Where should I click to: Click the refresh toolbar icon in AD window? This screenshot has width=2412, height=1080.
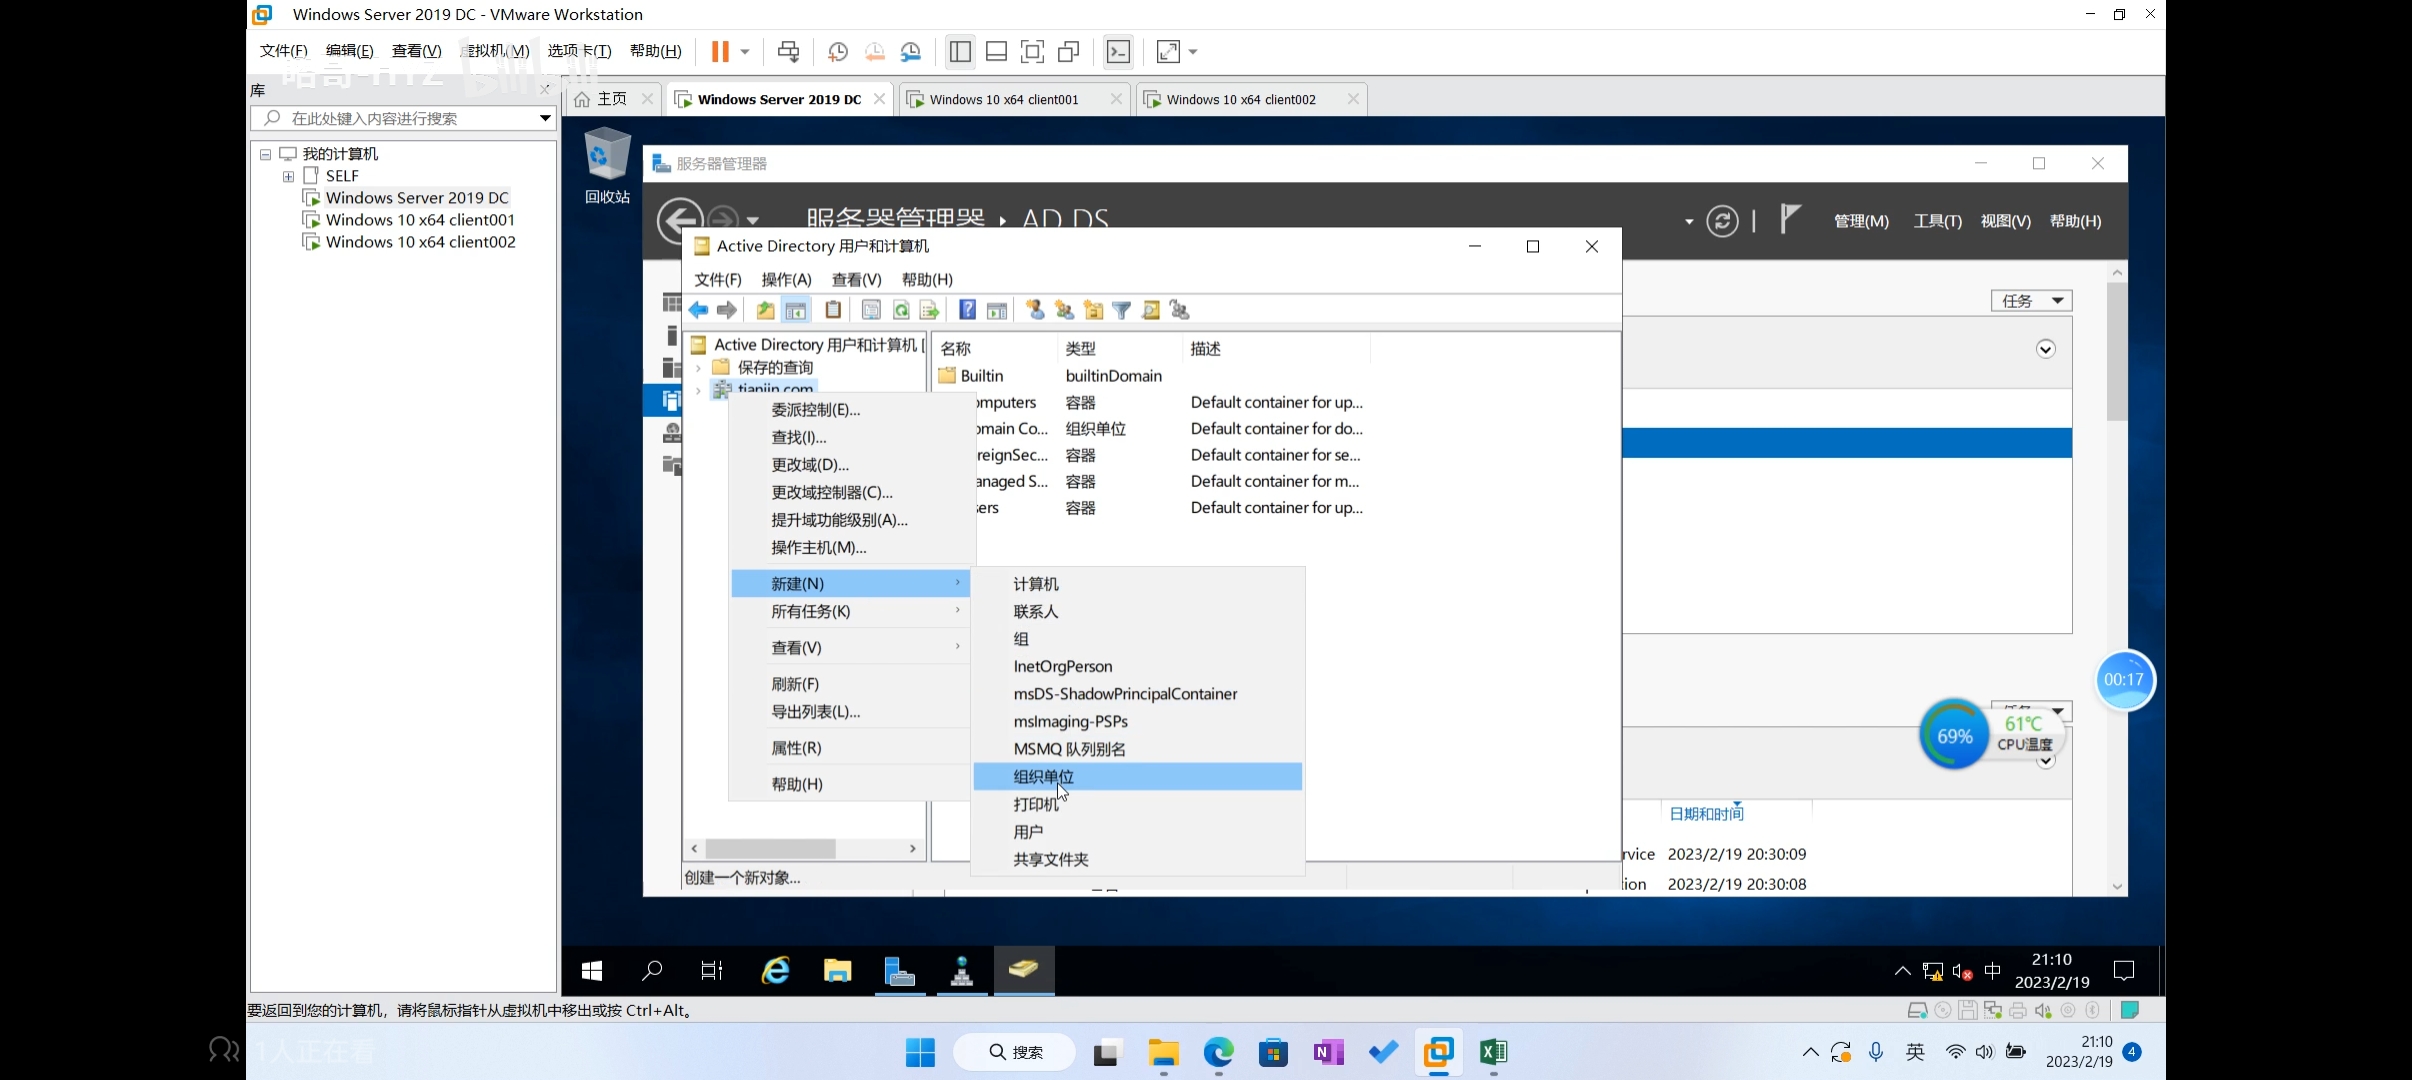(901, 310)
